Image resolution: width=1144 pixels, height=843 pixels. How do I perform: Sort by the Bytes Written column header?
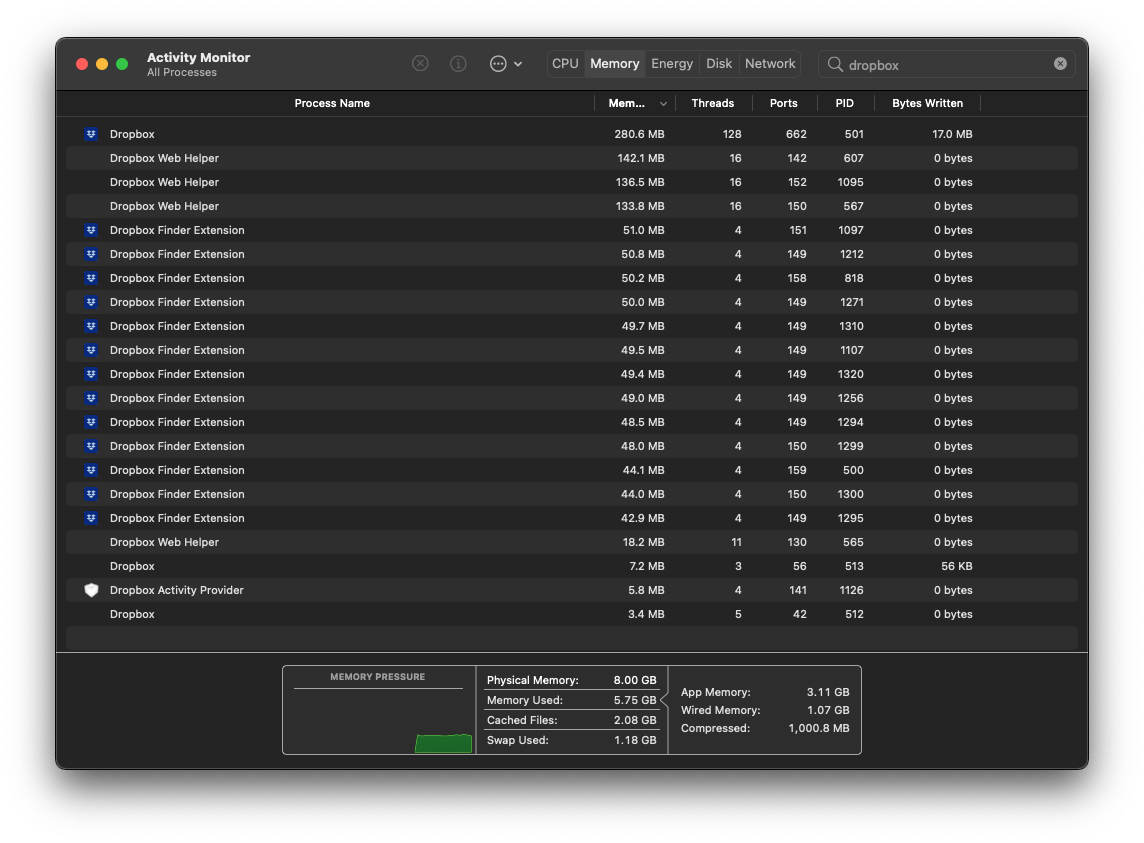(x=927, y=103)
